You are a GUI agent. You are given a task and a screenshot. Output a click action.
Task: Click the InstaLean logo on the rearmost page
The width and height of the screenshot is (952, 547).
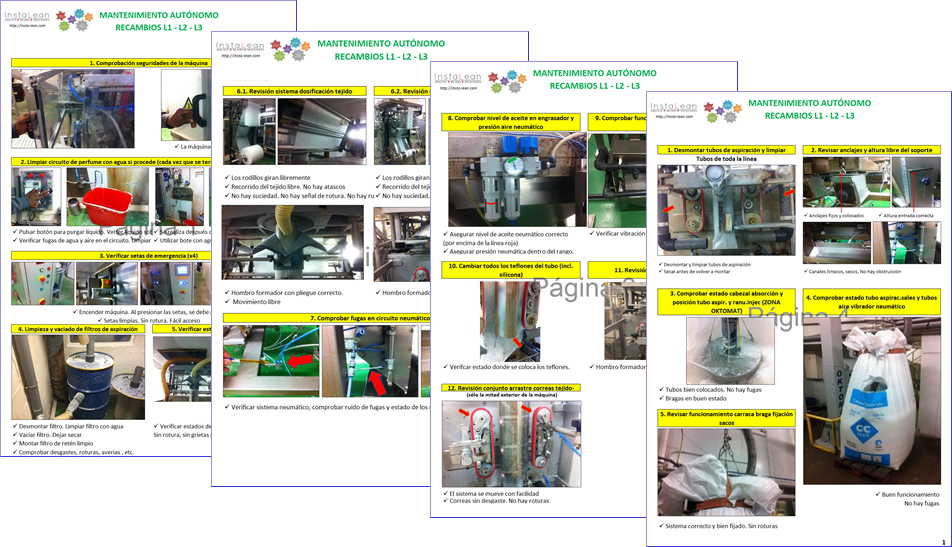(28, 17)
